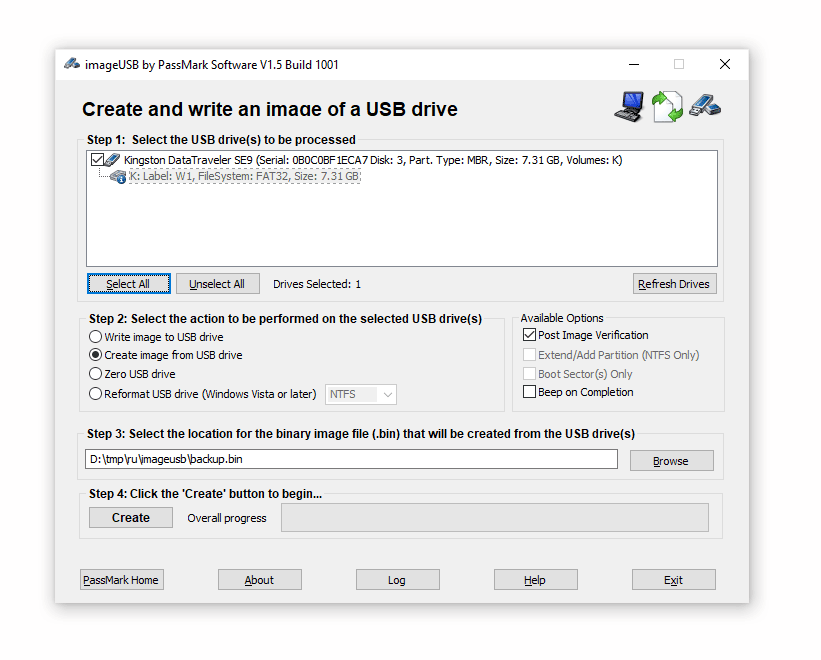821x660 pixels.
Task: Browse for the image file location
Action: point(671,461)
